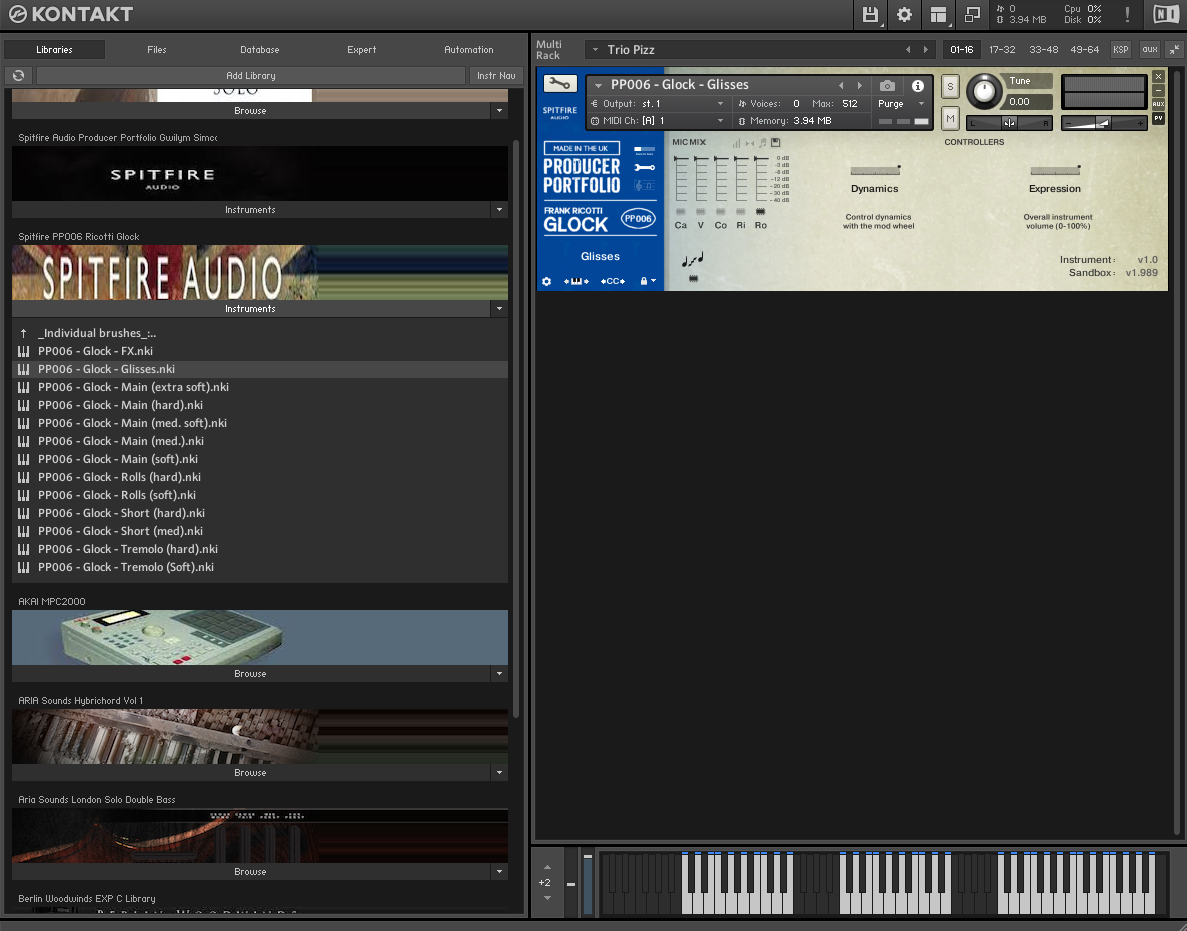
Task: Show instrument info with the i icon
Action: pyautogui.click(x=918, y=86)
